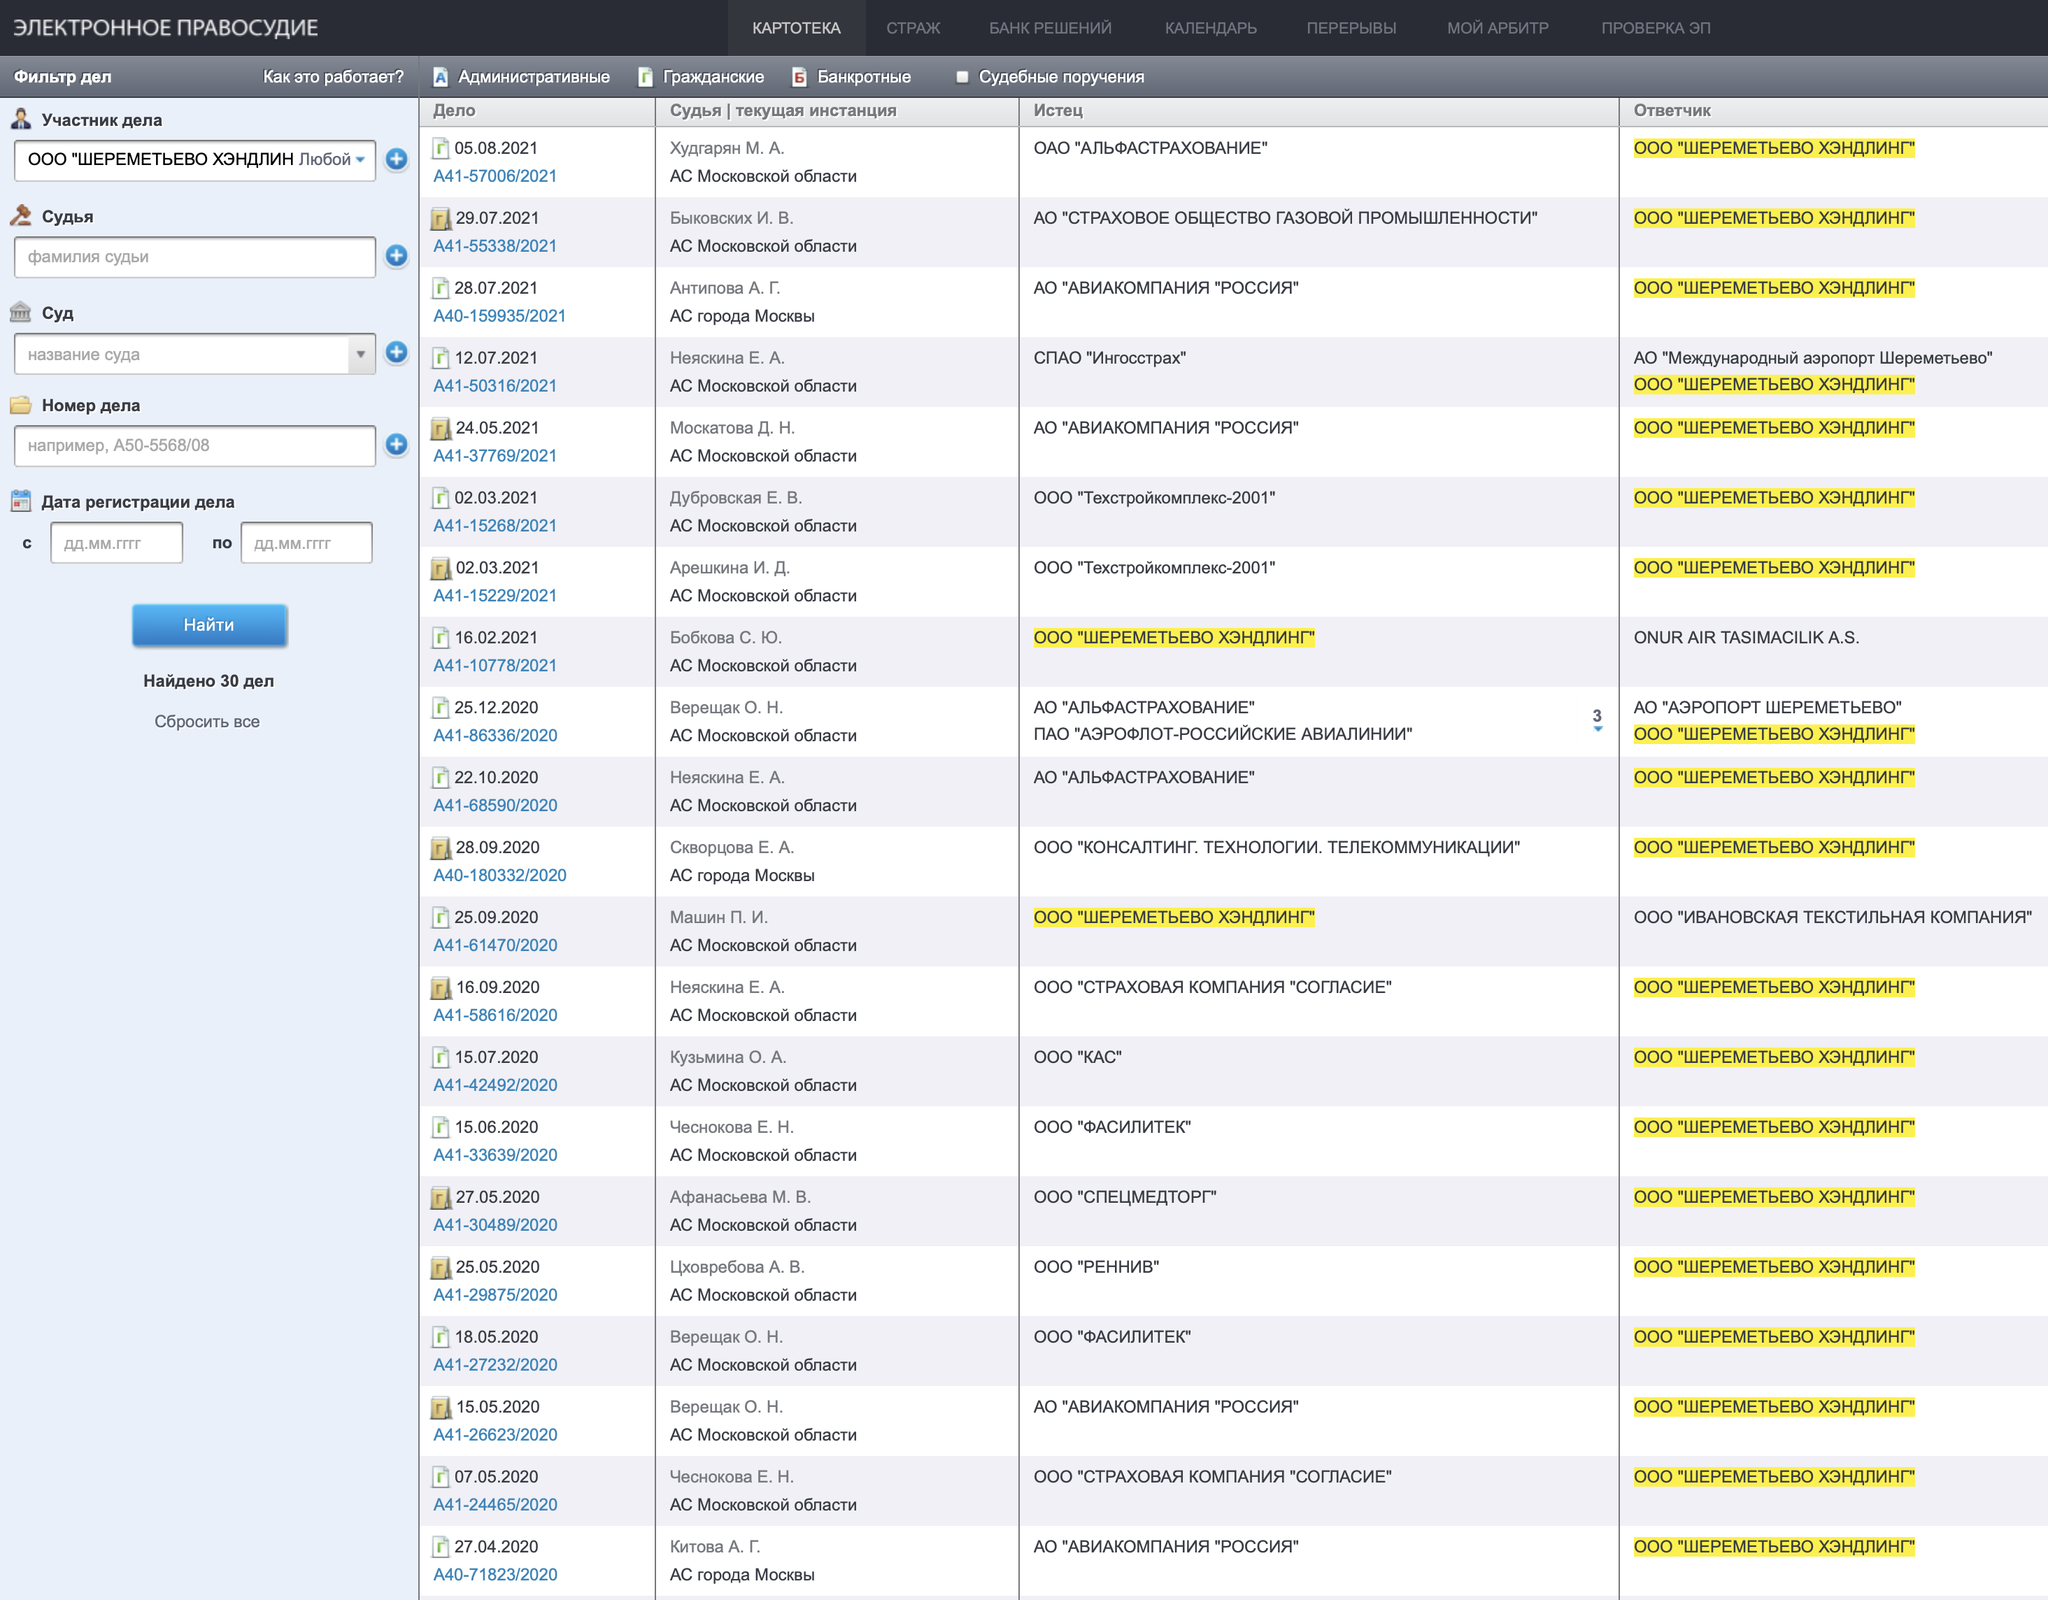Click the Истец column header
Viewport: 2048px width, 1600px height.
click(1058, 110)
